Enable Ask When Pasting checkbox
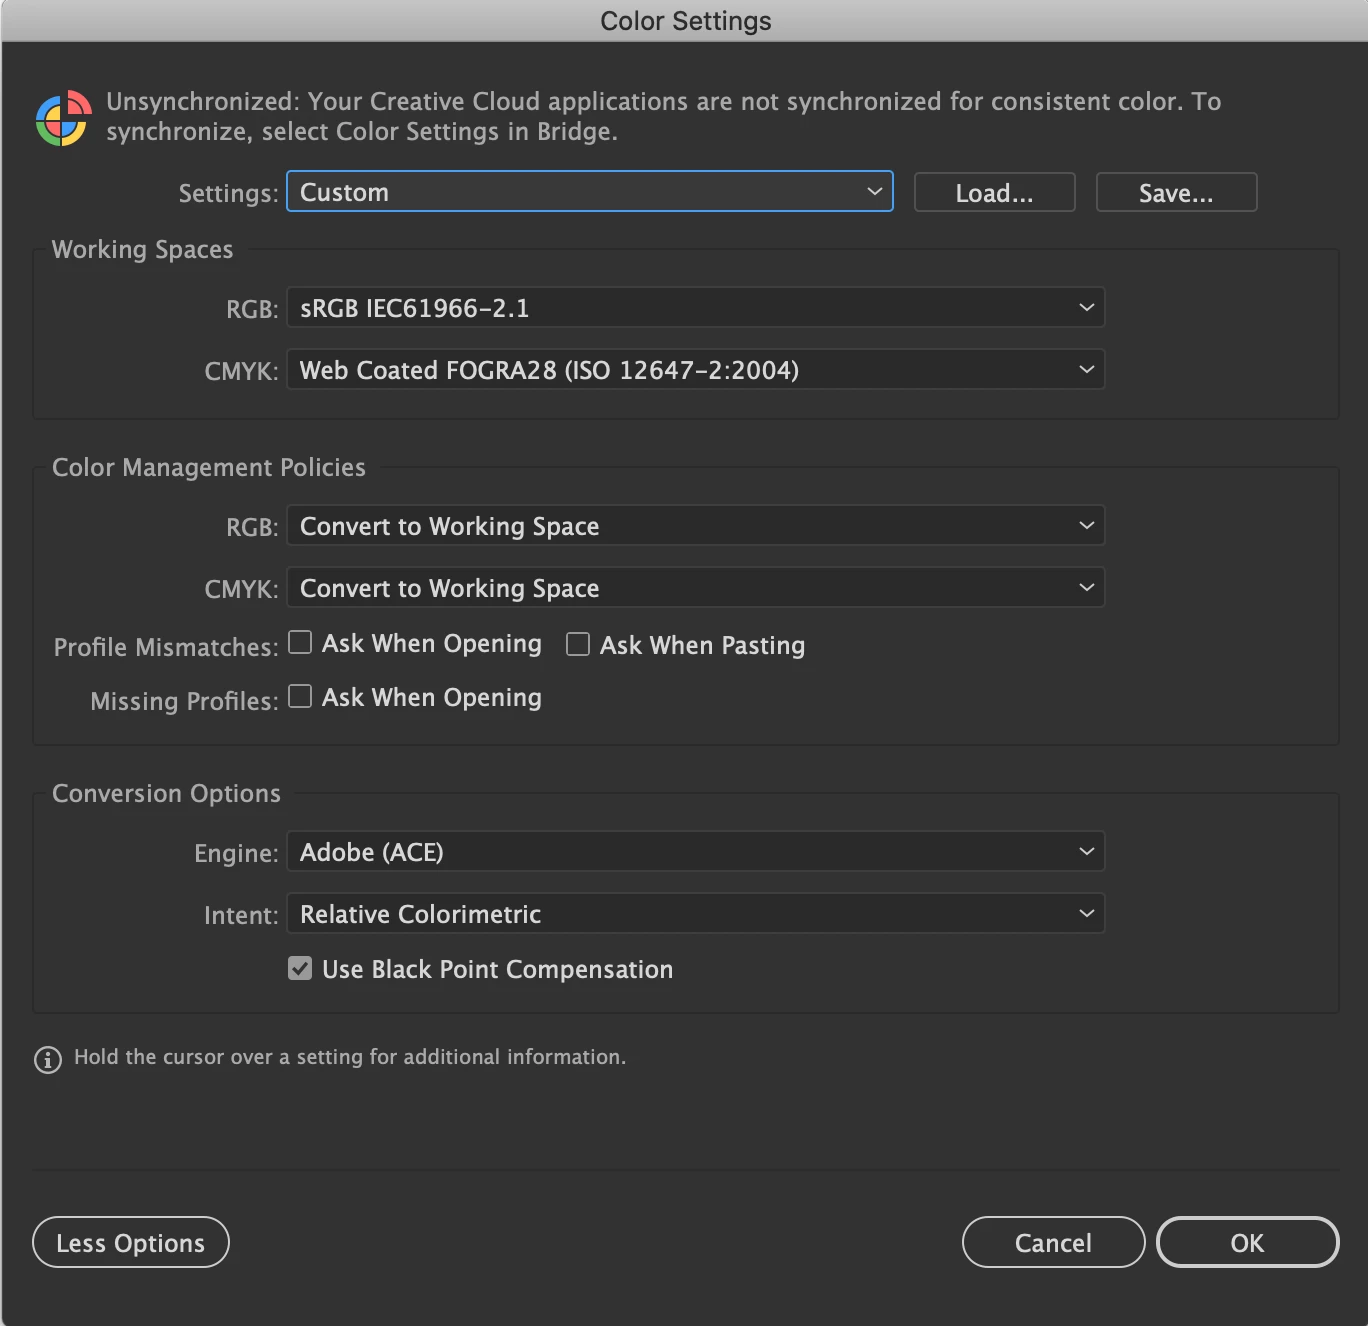1368x1326 pixels. click(x=578, y=644)
